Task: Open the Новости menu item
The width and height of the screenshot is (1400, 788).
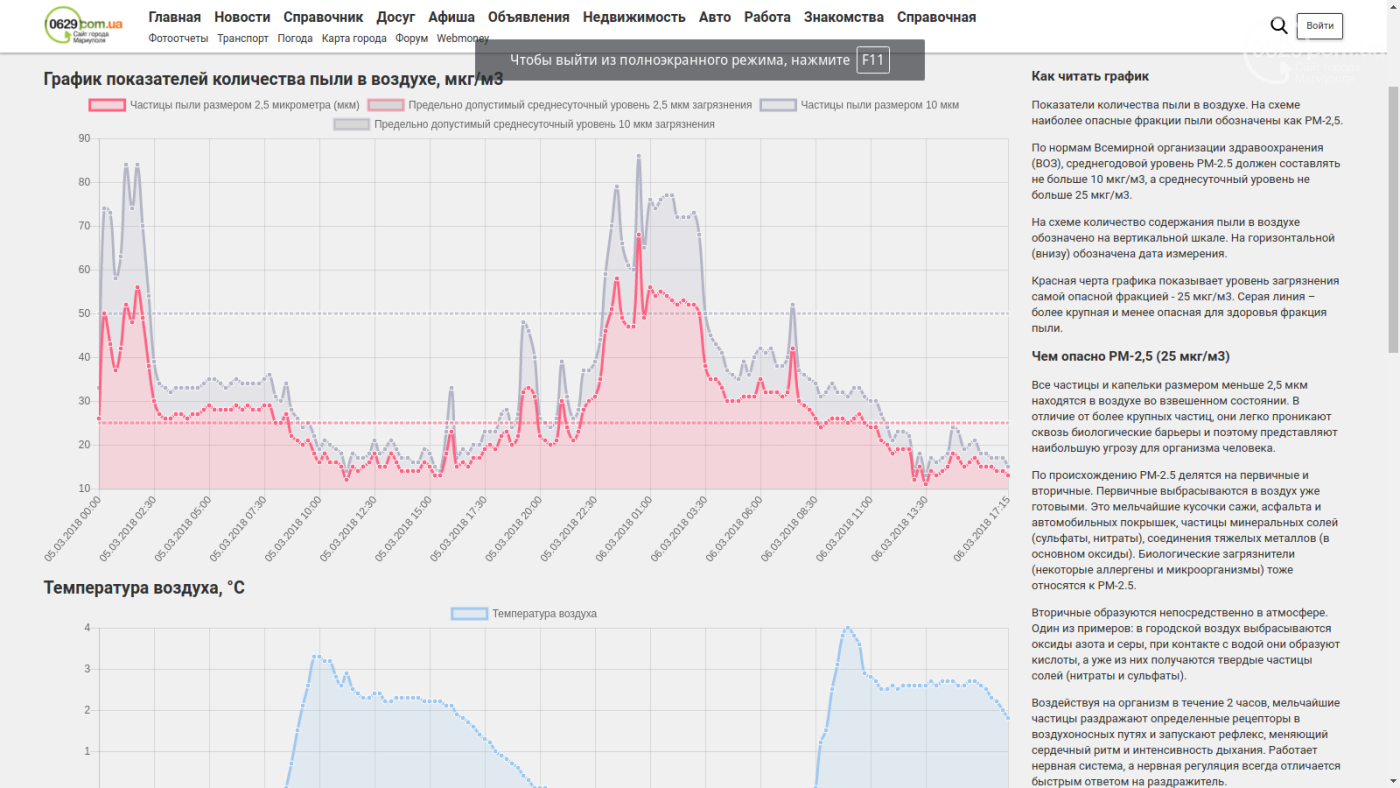Action: (242, 17)
